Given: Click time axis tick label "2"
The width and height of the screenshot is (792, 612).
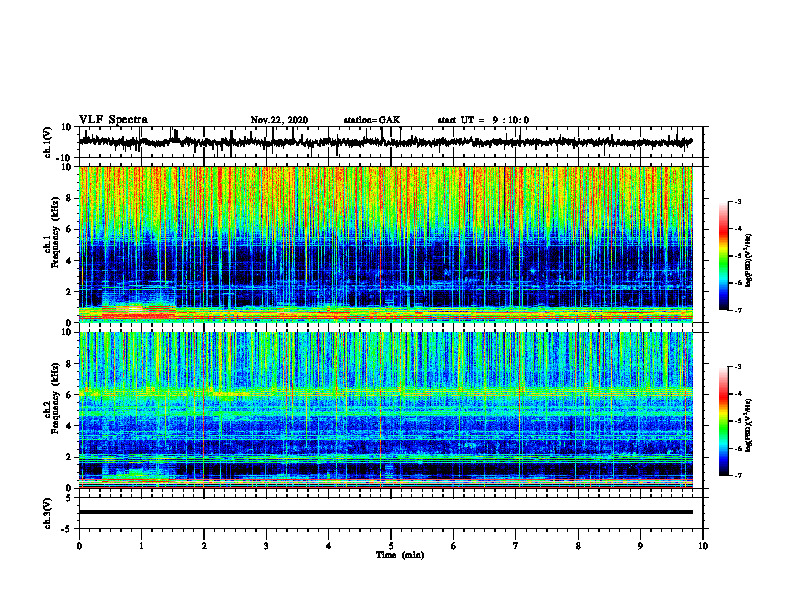Looking at the screenshot, I should point(204,546).
